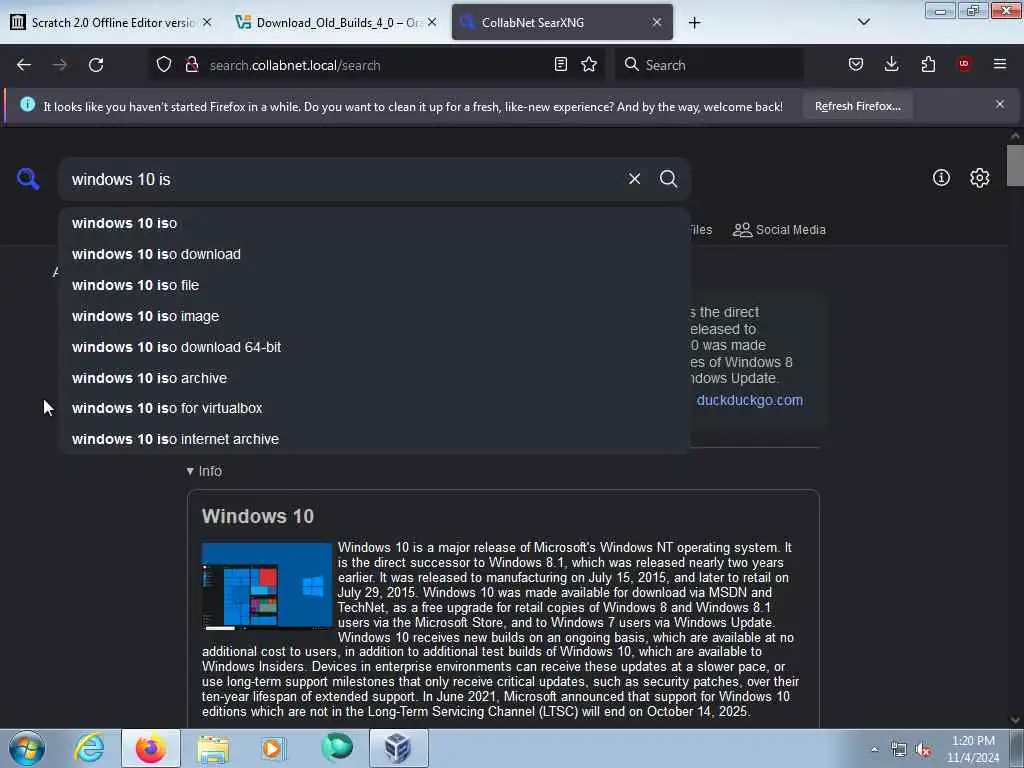Close the Scratch 2.0 Offline Editor tab
Viewport: 1024px width, 768px height.
(x=207, y=22)
